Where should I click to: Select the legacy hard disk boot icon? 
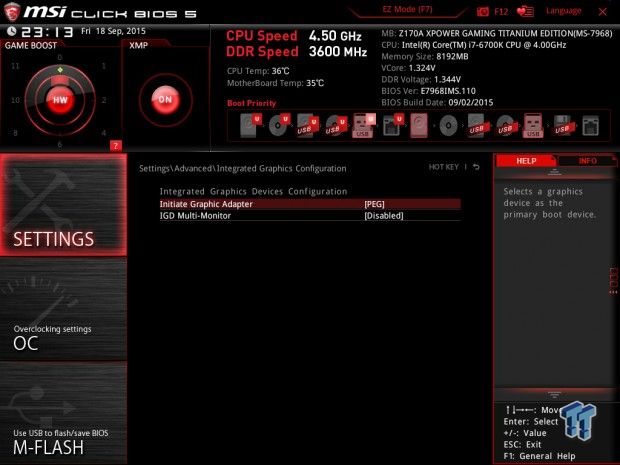click(x=419, y=125)
